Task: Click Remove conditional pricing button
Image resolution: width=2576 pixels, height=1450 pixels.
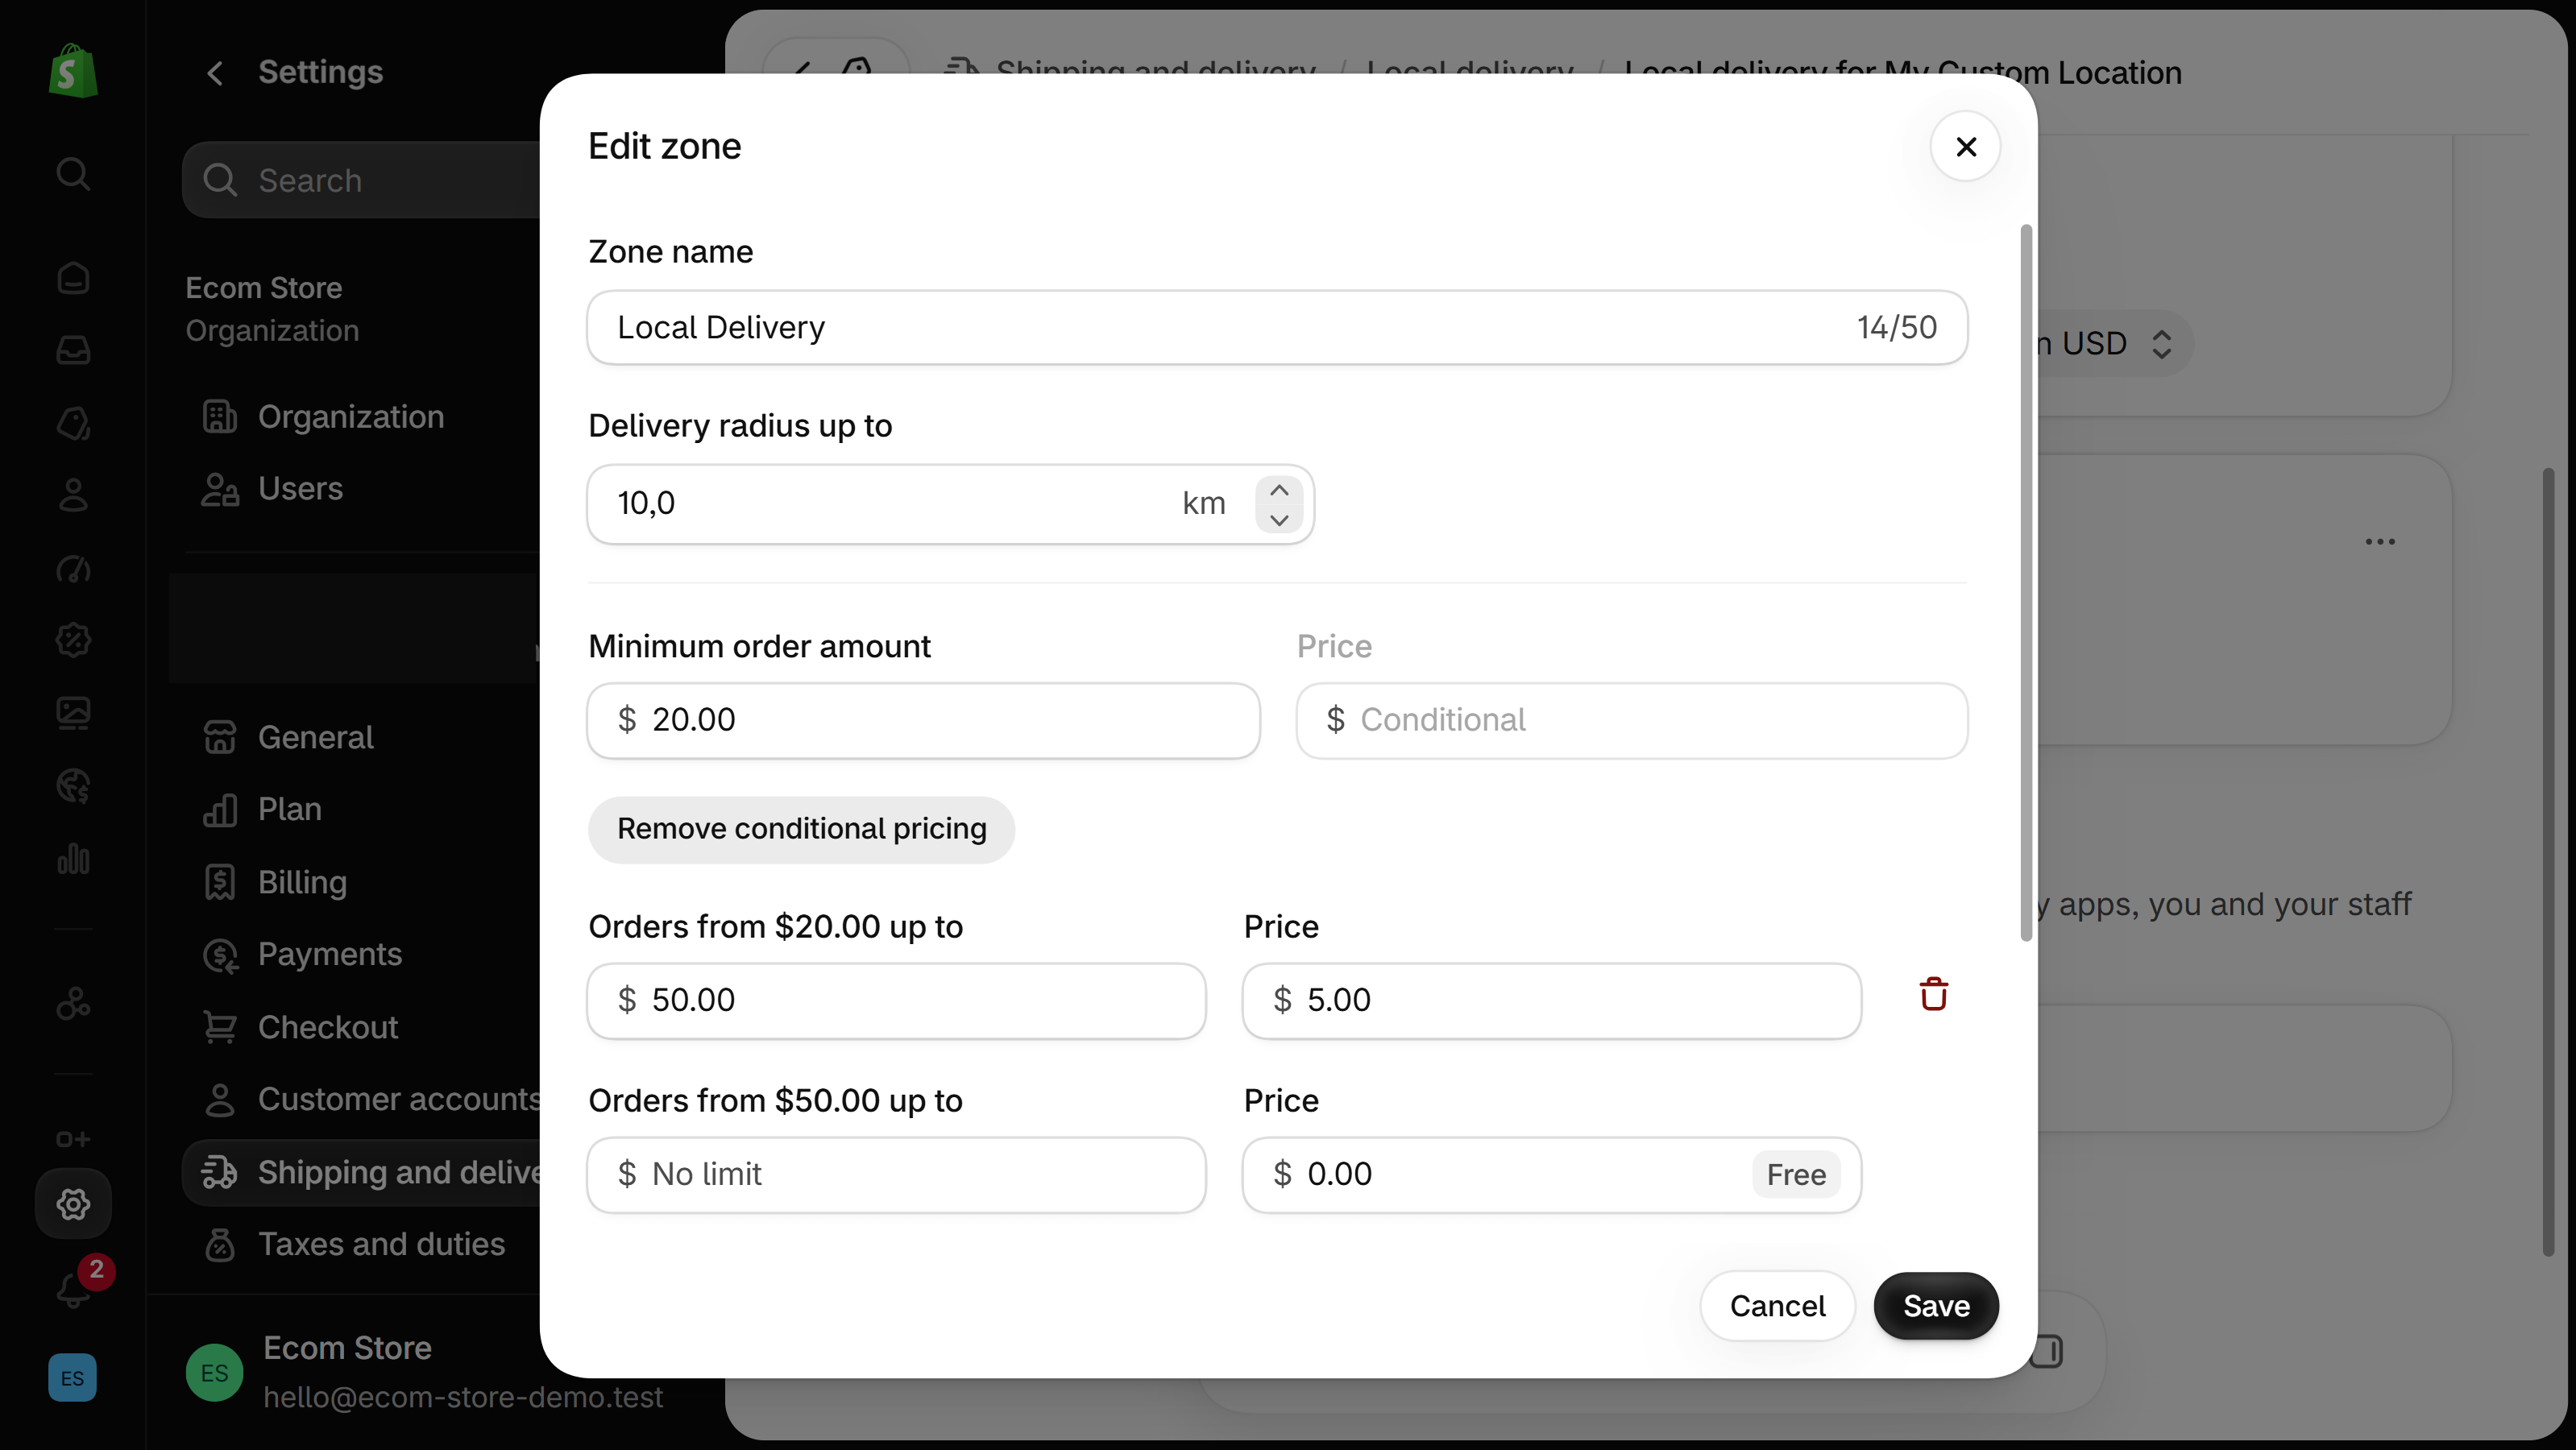Action: [x=801, y=829]
